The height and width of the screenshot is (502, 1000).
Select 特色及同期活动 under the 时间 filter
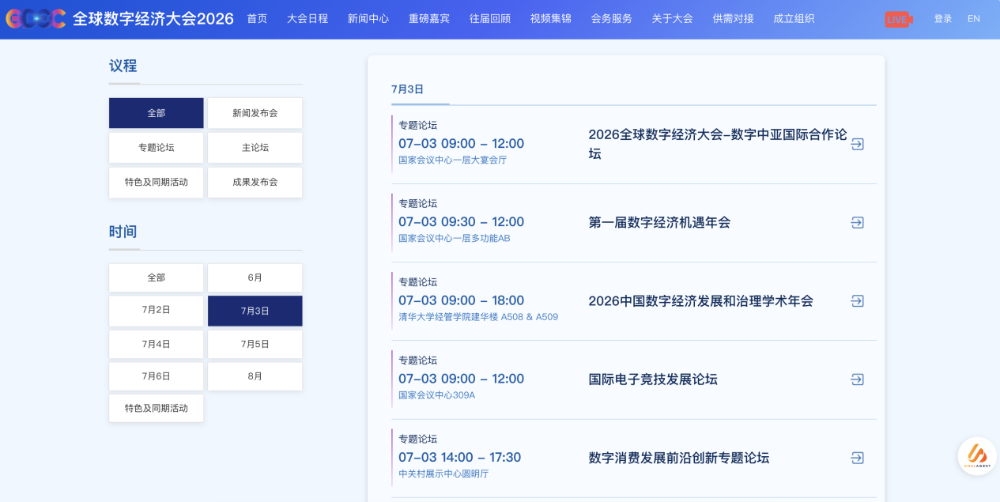(156, 408)
